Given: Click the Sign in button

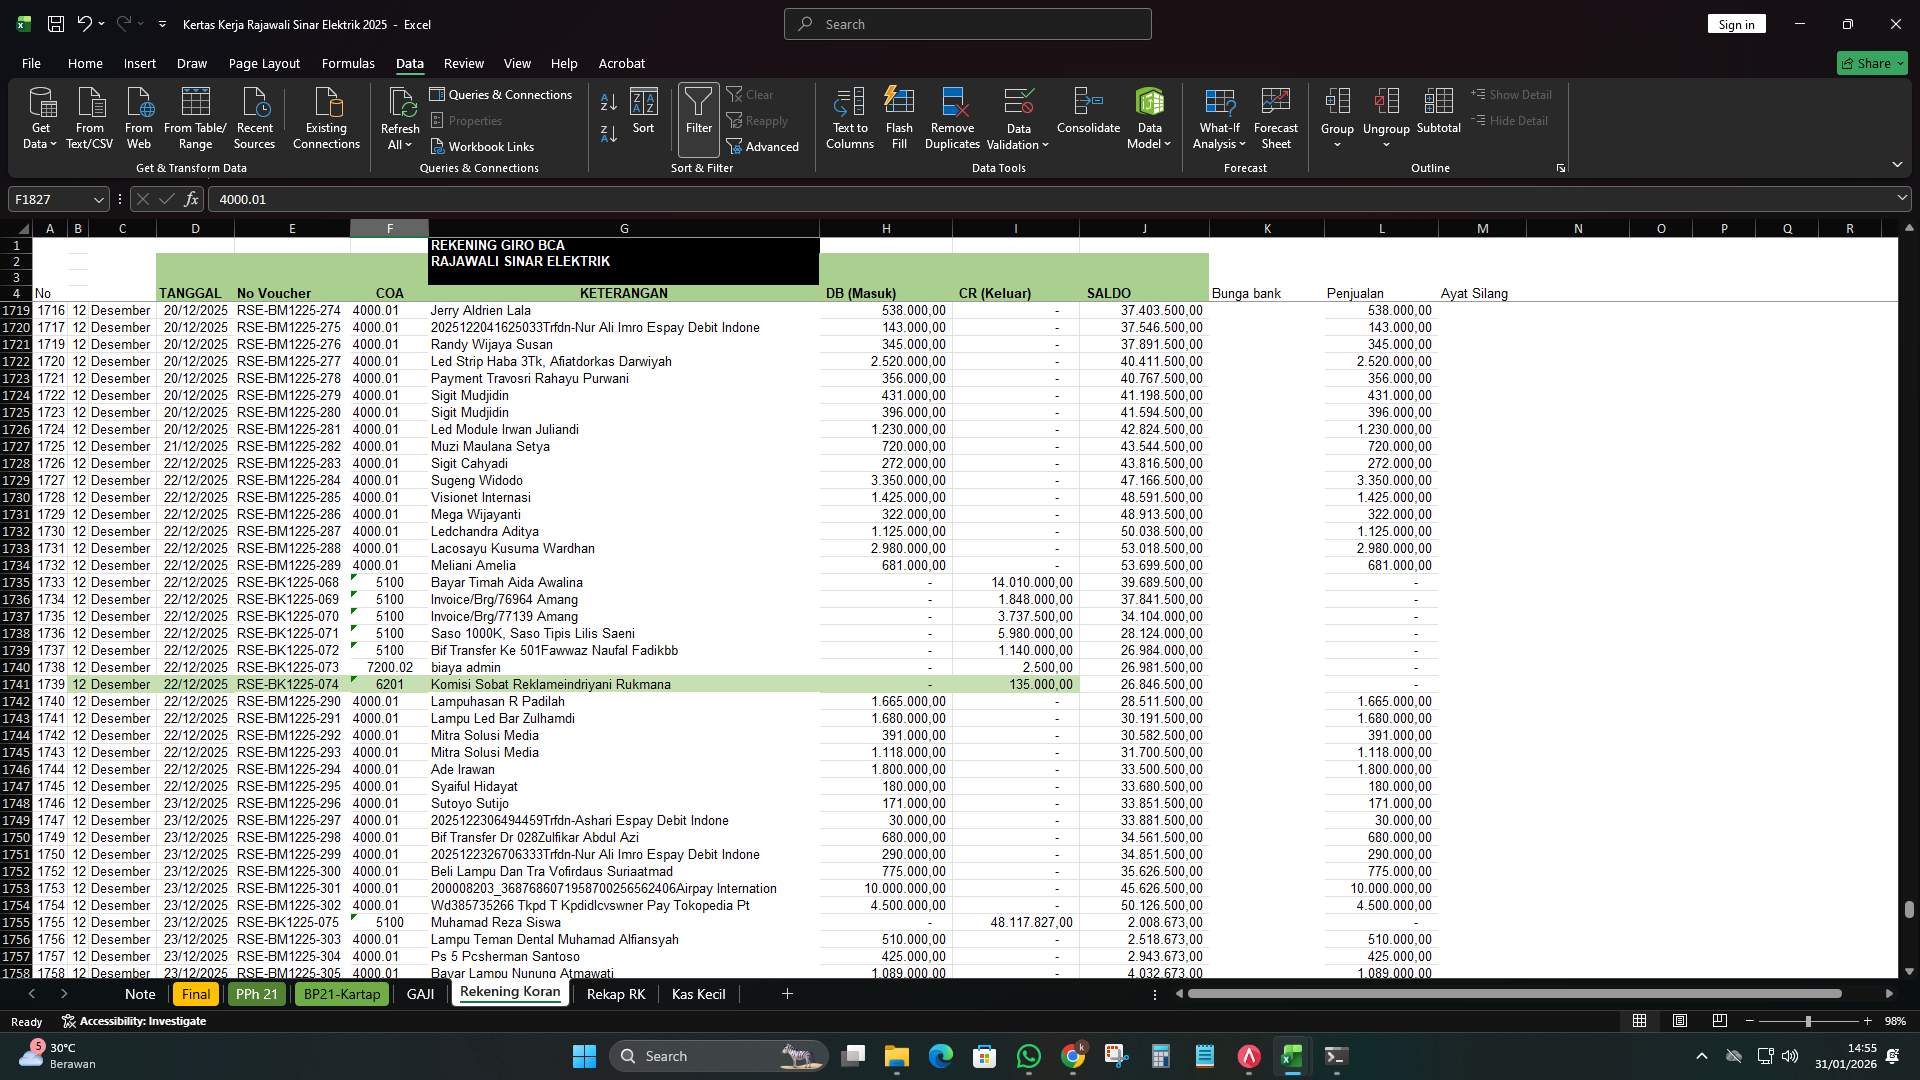Looking at the screenshot, I should pos(1736,23).
